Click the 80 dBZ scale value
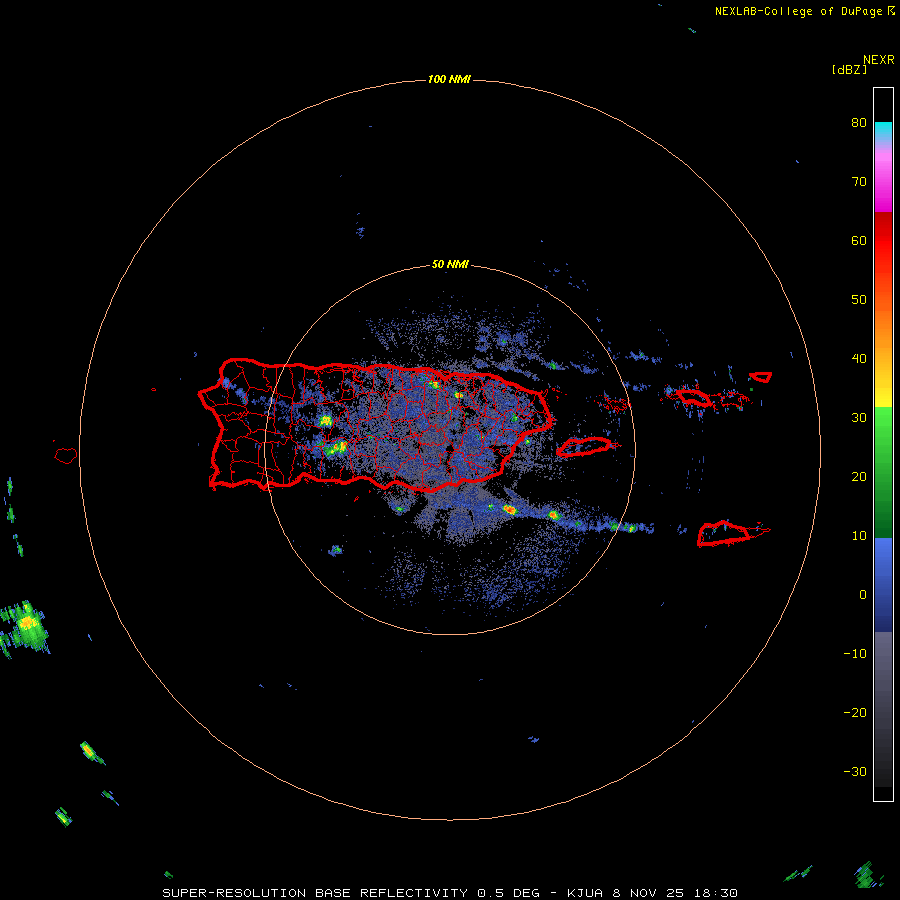The height and width of the screenshot is (900, 900). tap(859, 123)
